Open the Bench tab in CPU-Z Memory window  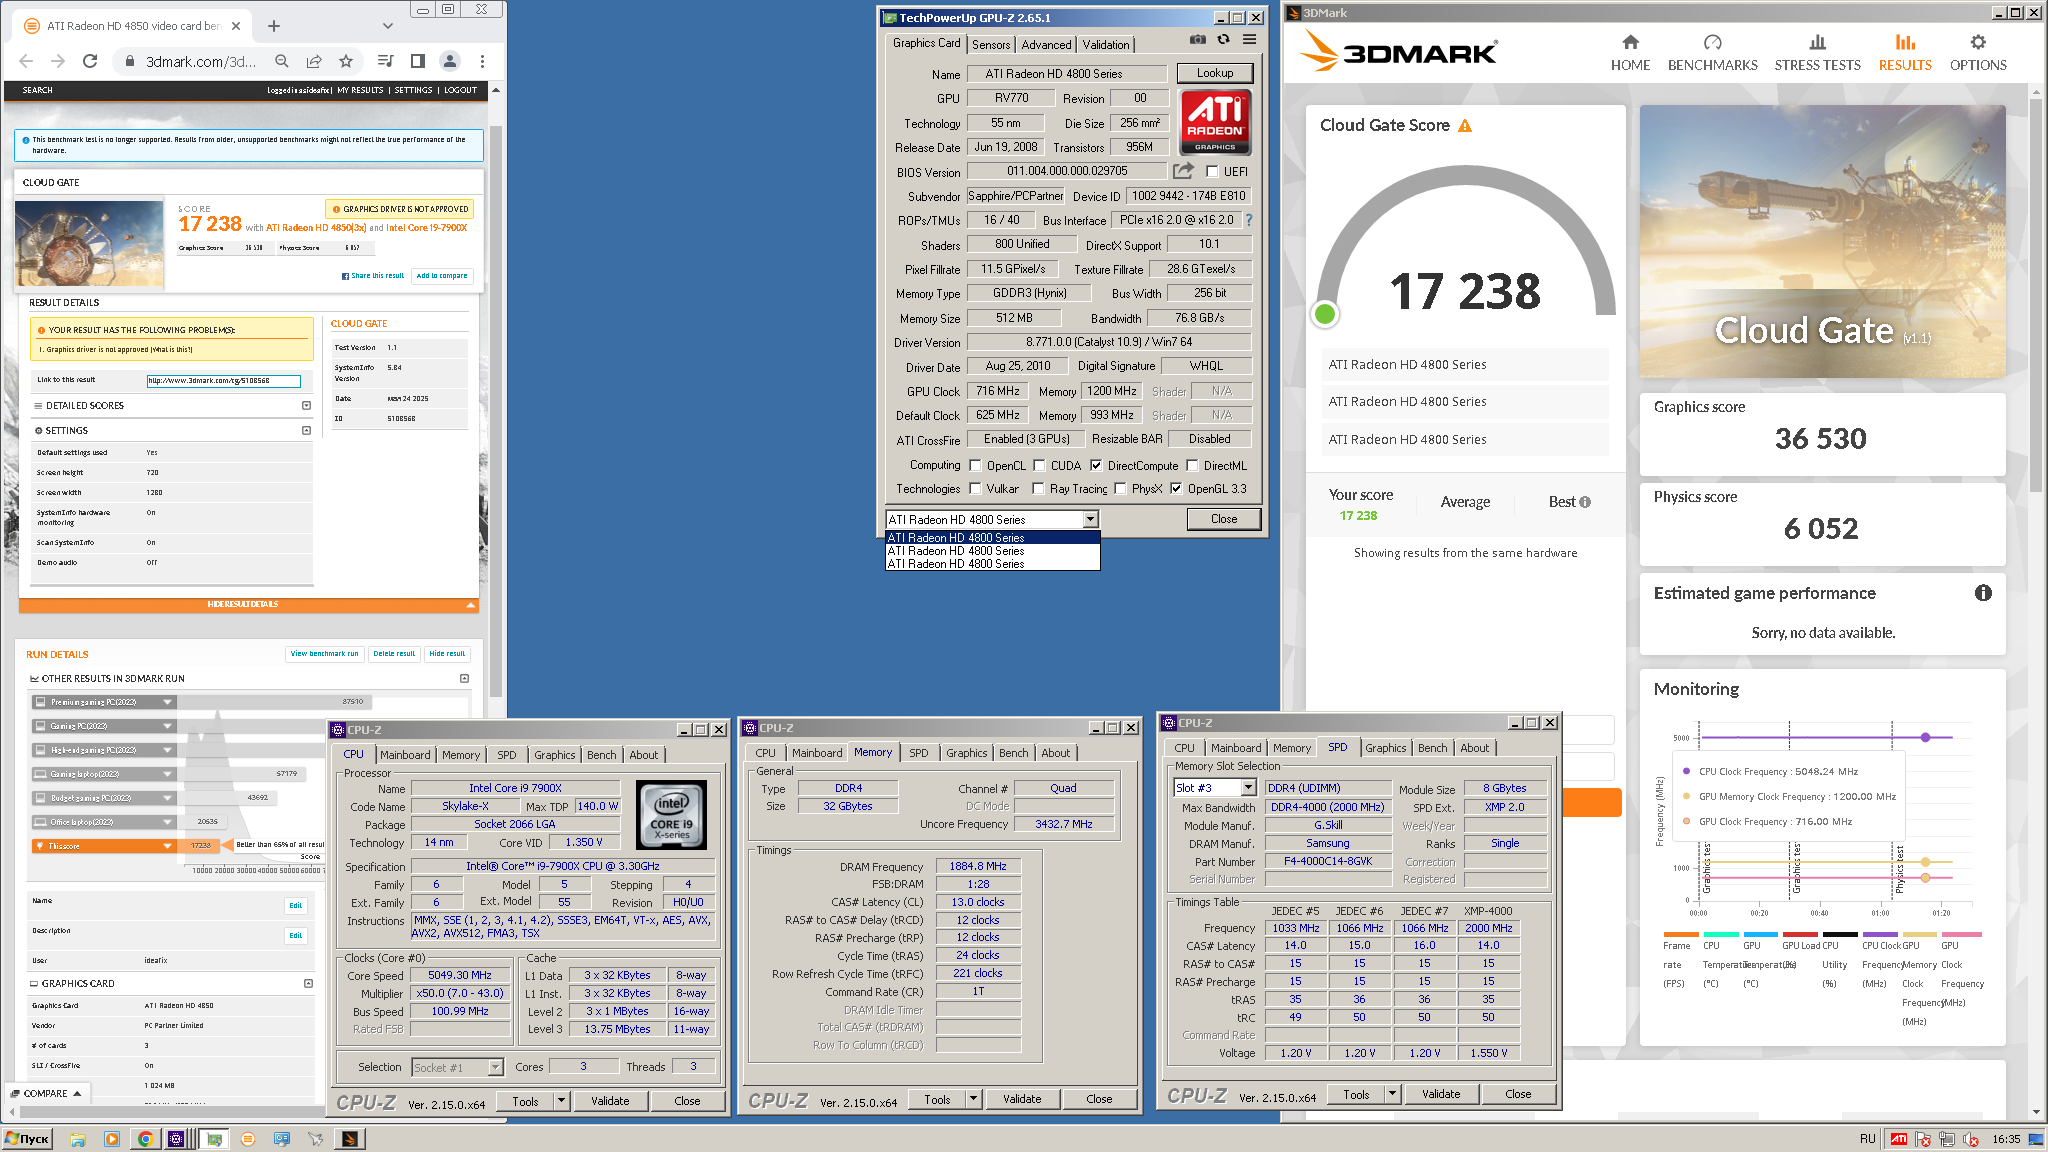click(x=1013, y=753)
